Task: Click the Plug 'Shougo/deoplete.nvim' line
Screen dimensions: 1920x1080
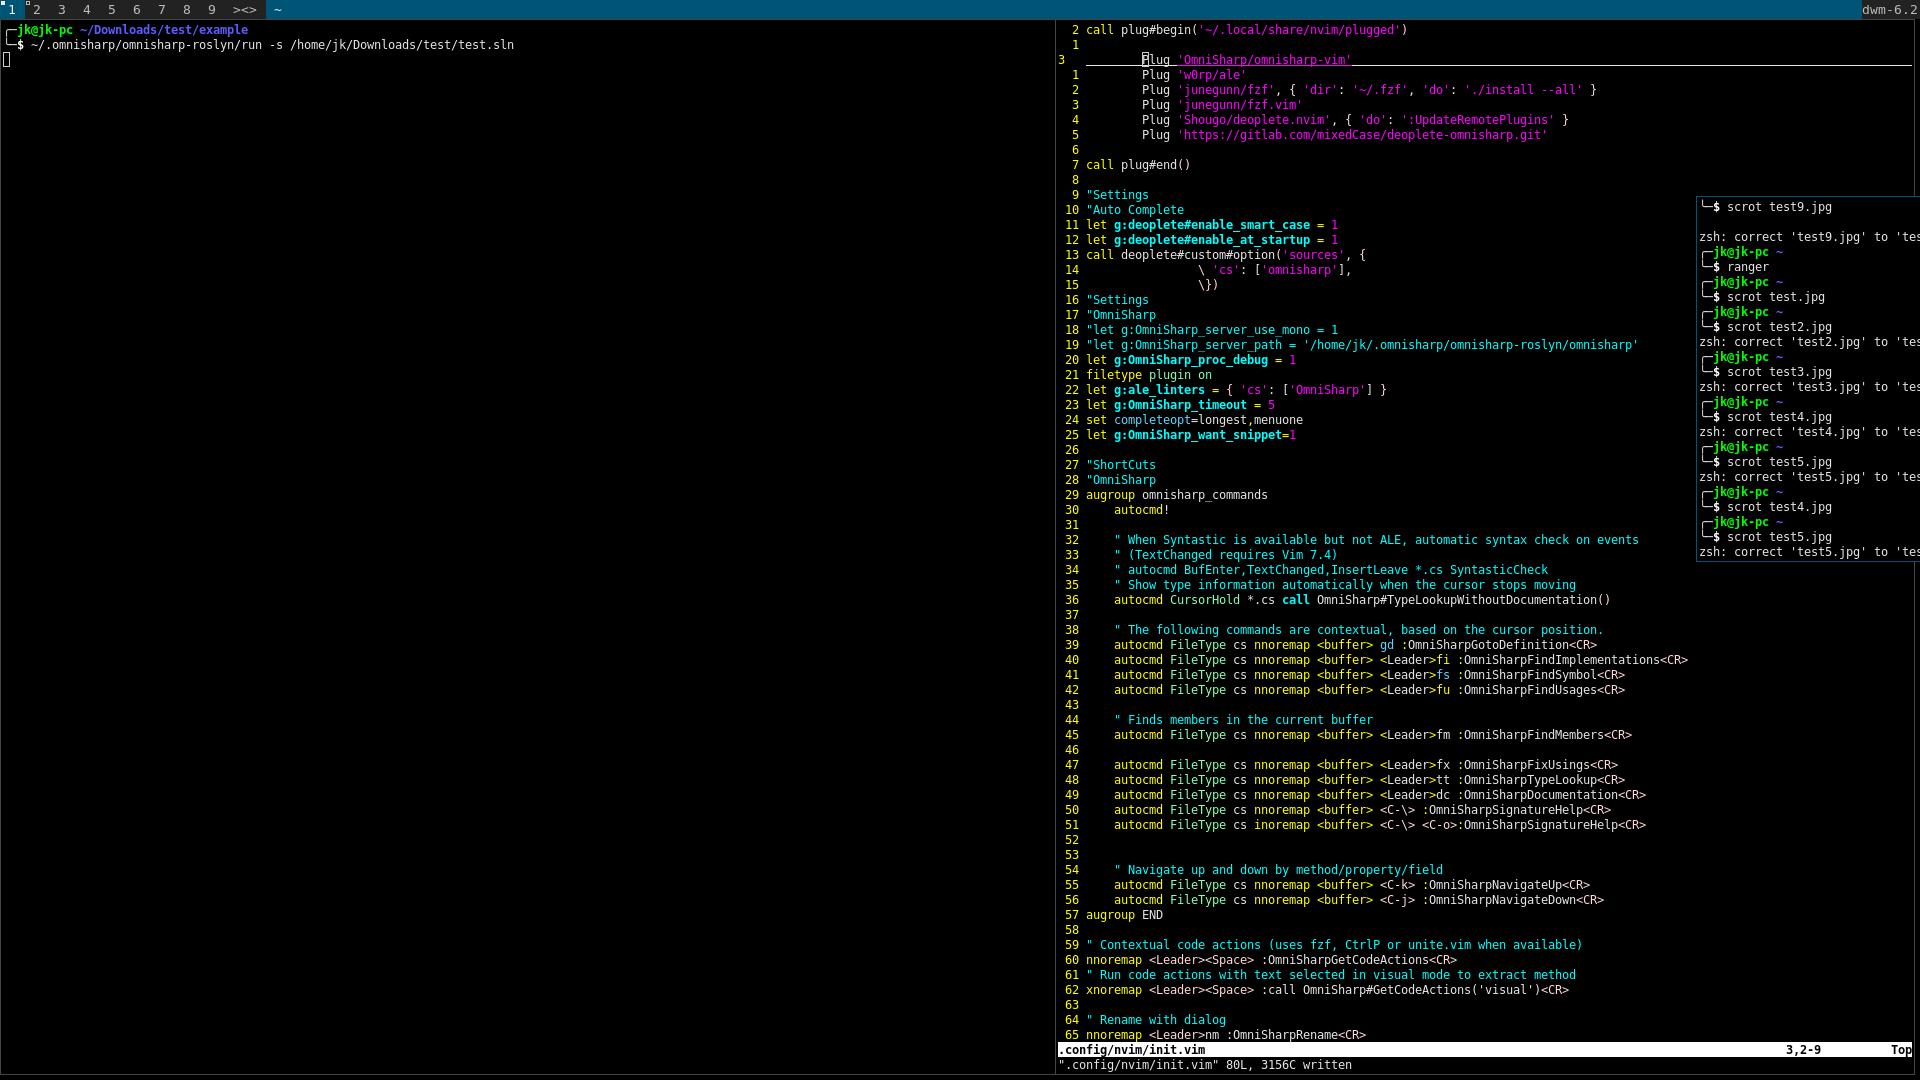Action: point(1355,120)
